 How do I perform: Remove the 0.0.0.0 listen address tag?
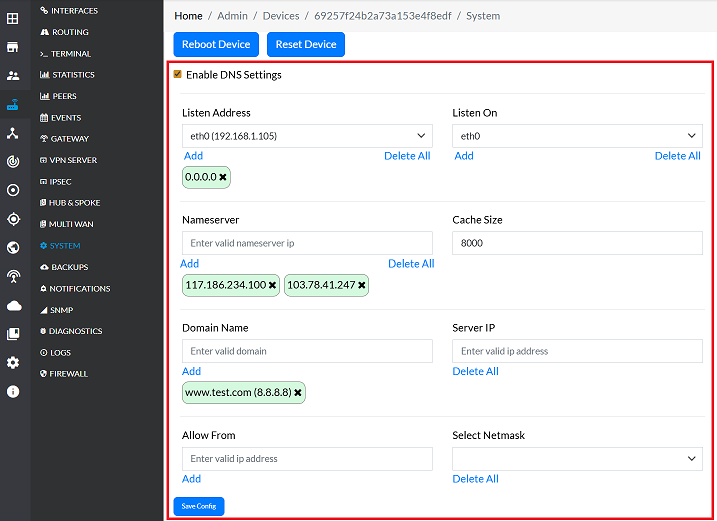[x=223, y=177]
